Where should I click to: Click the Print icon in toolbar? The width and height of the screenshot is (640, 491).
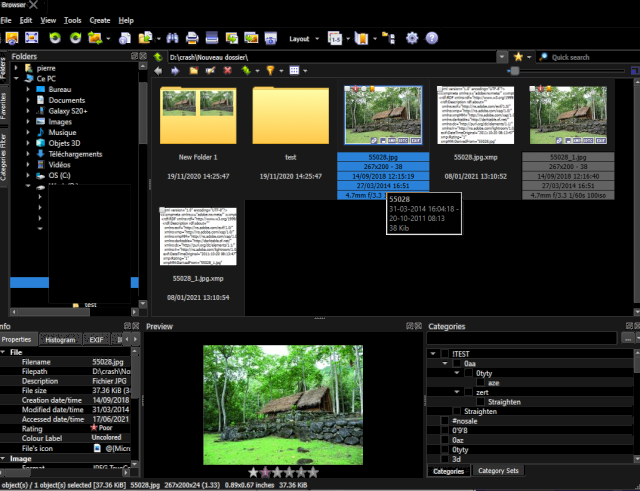click(x=192, y=38)
